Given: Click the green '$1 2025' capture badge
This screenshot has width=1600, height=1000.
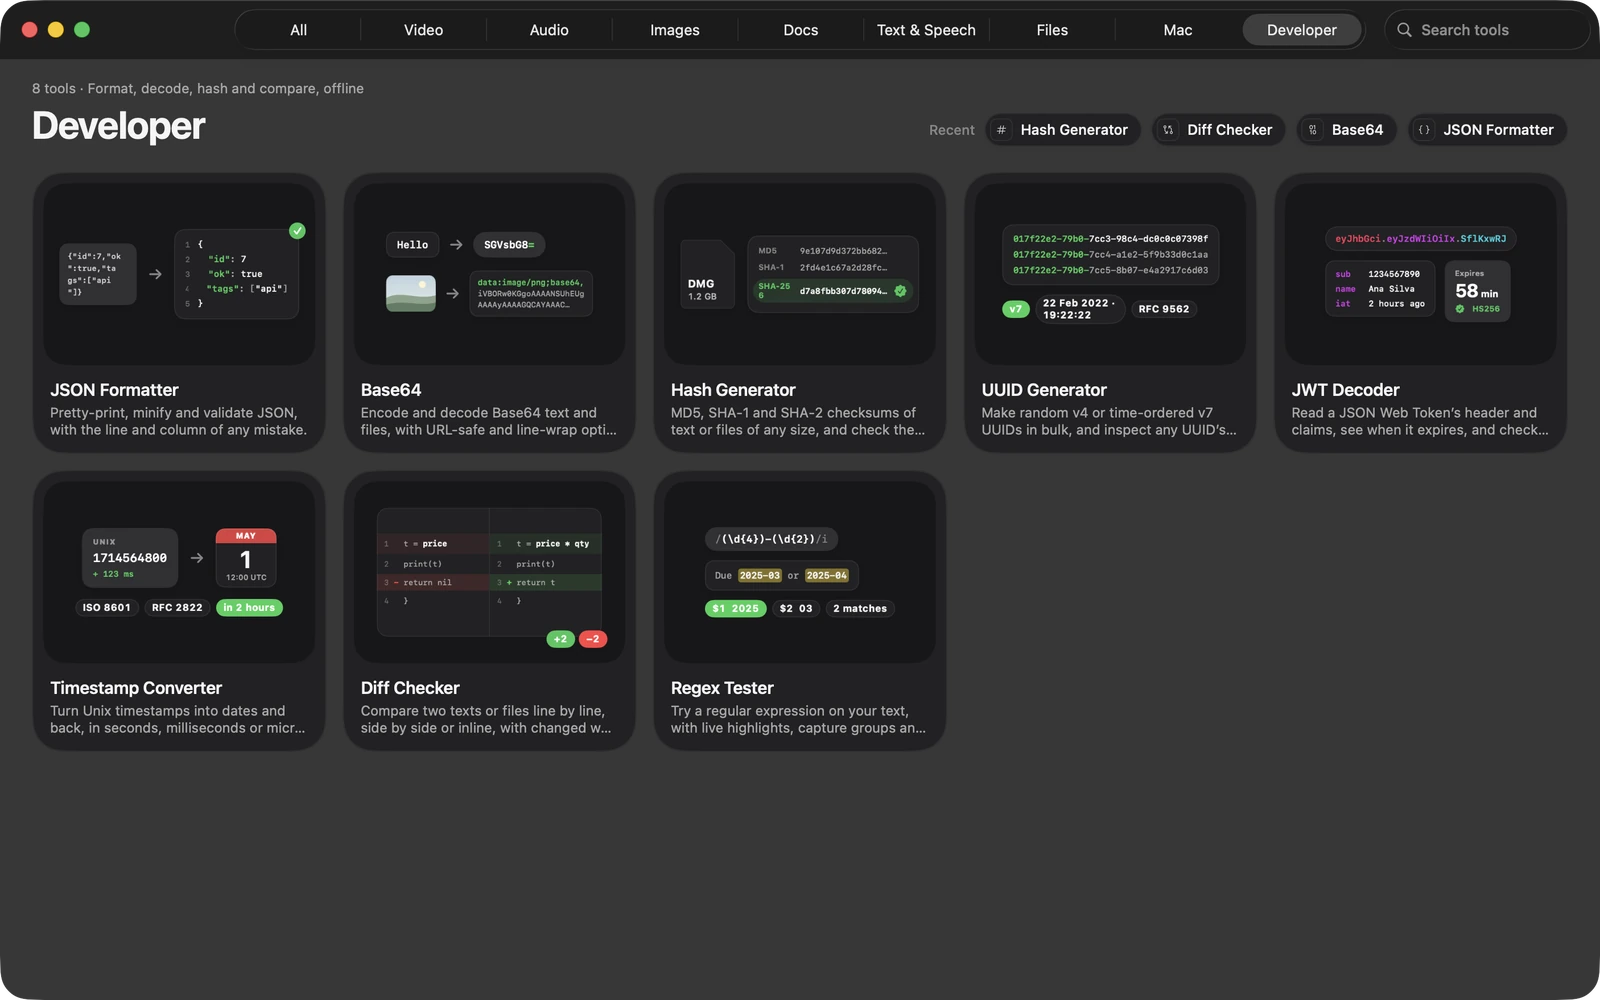Looking at the screenshot, I should click(x=735, y=608).
